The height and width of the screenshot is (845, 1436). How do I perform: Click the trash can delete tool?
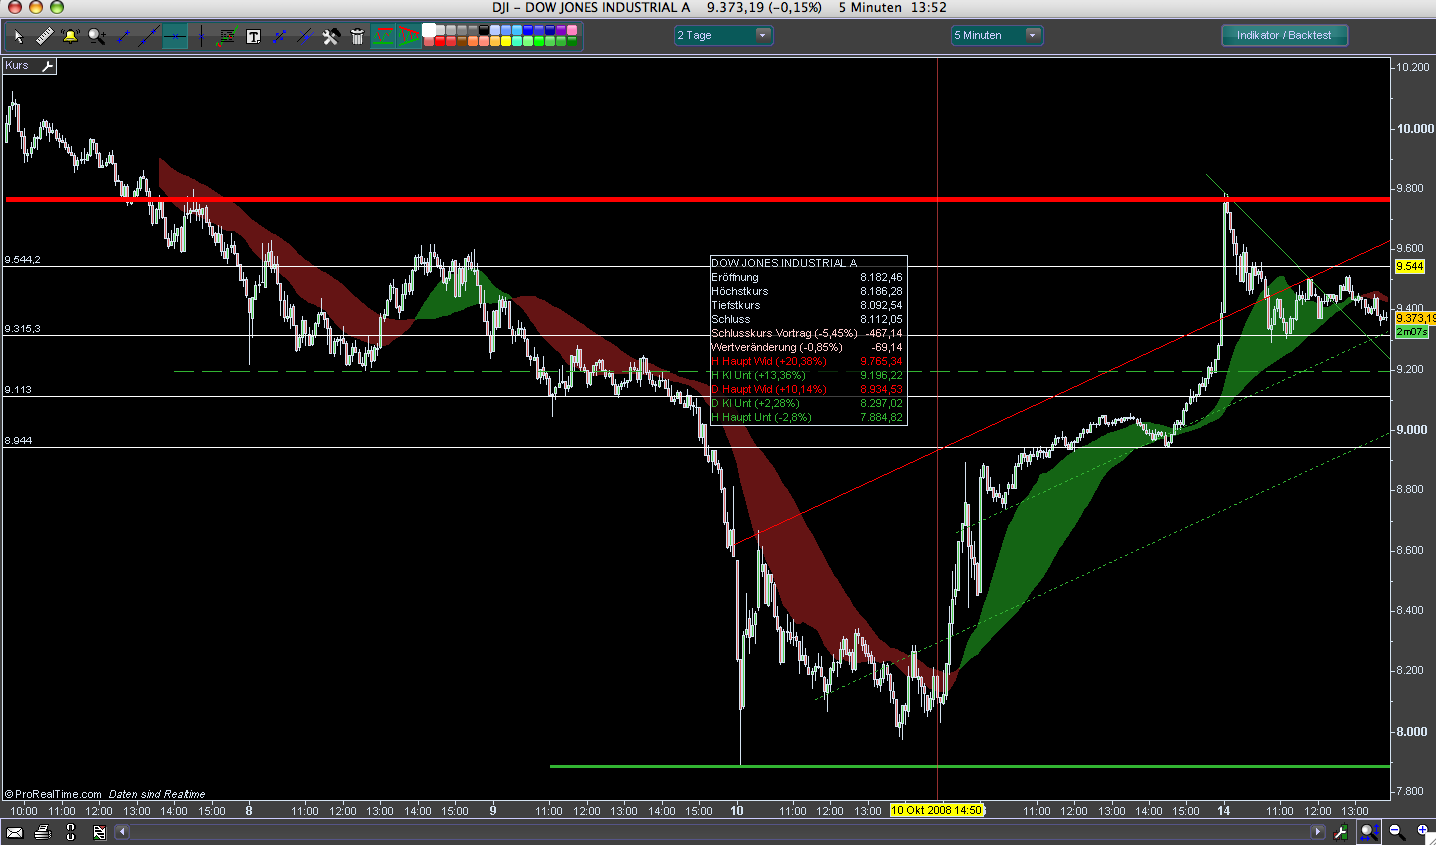click(357, 37)
